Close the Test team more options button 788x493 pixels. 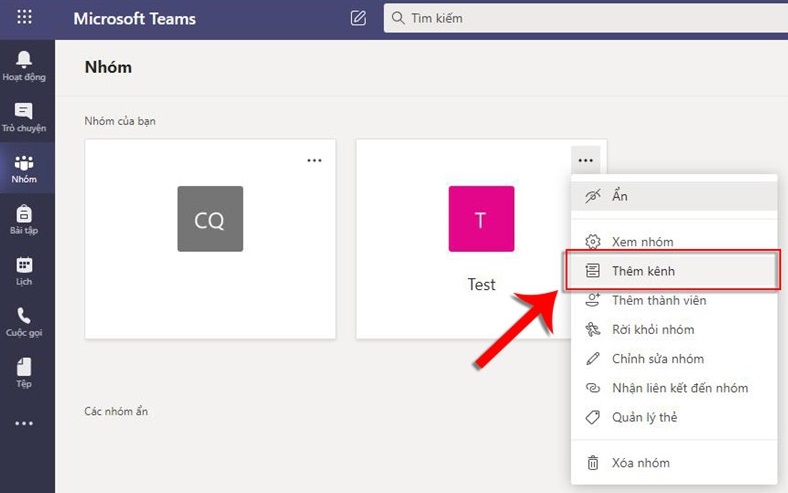pos(585,160)
